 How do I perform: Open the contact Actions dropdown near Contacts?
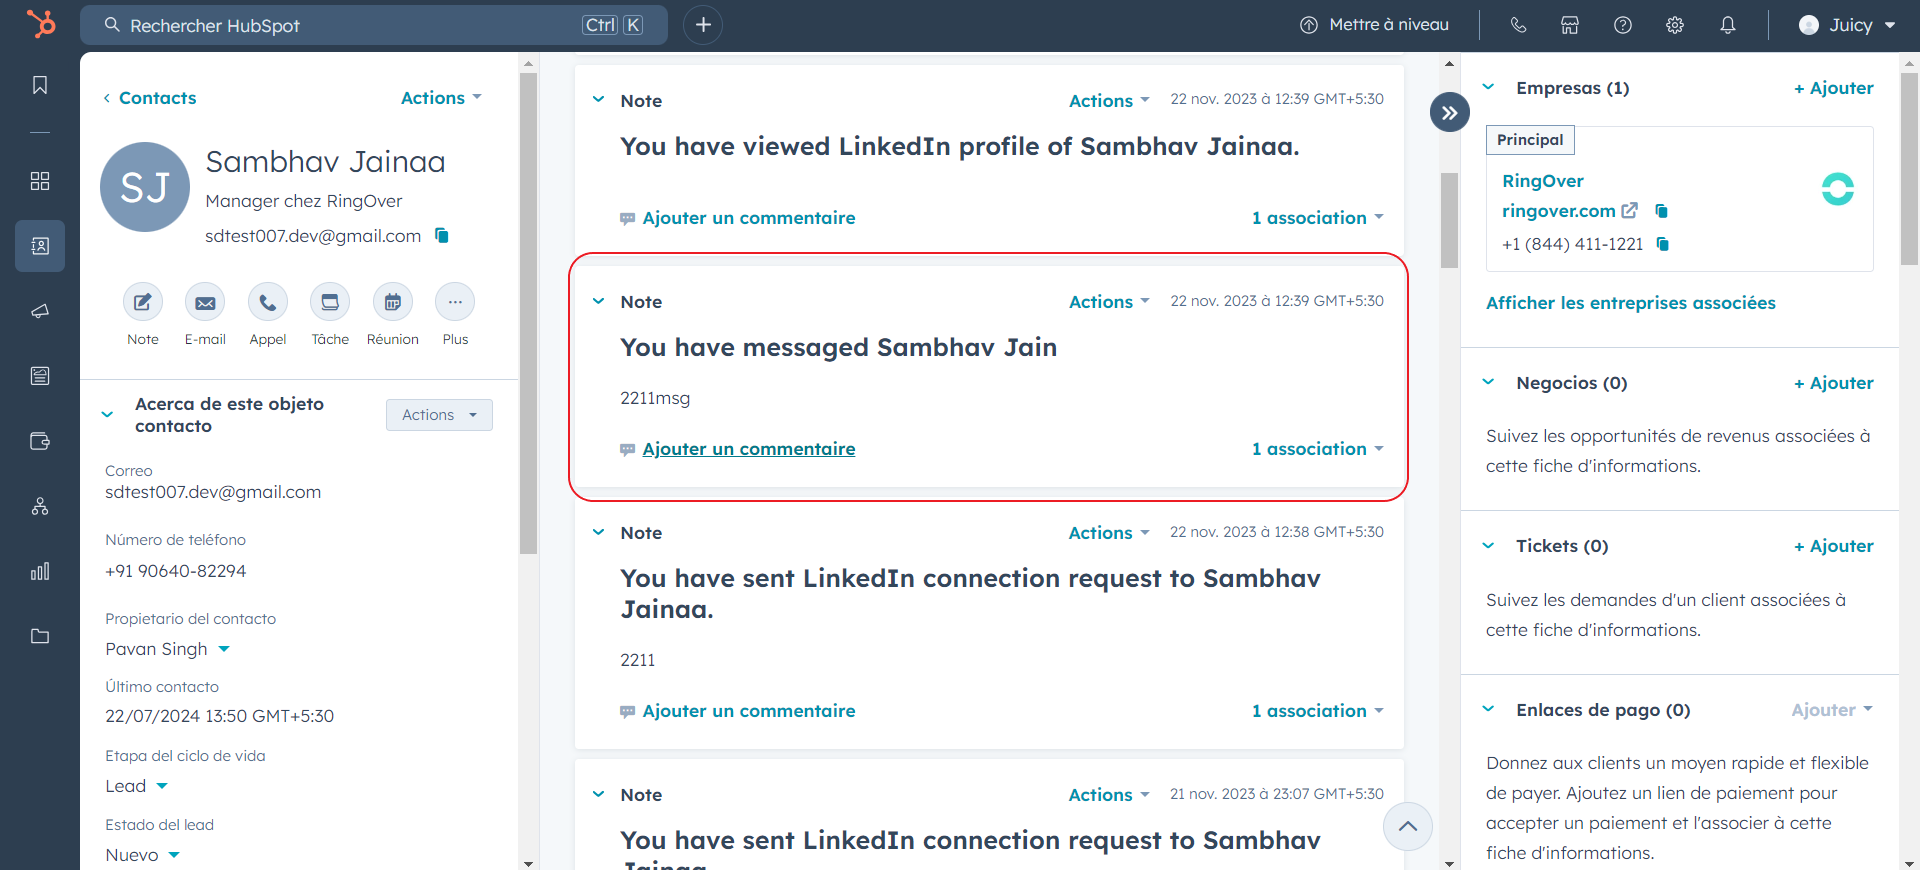tap(441, 98)
